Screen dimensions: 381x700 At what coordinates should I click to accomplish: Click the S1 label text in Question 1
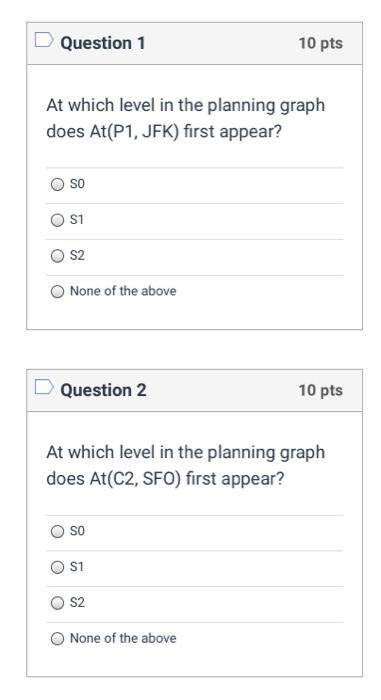77,220
